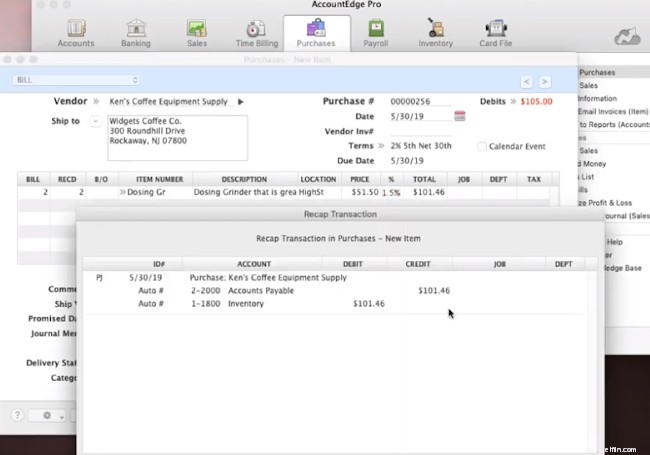Image resolution: width=650 pixels, height=455 pixels.
Task: Open the BILL purchase type dropdown
Action: [76, 80]
